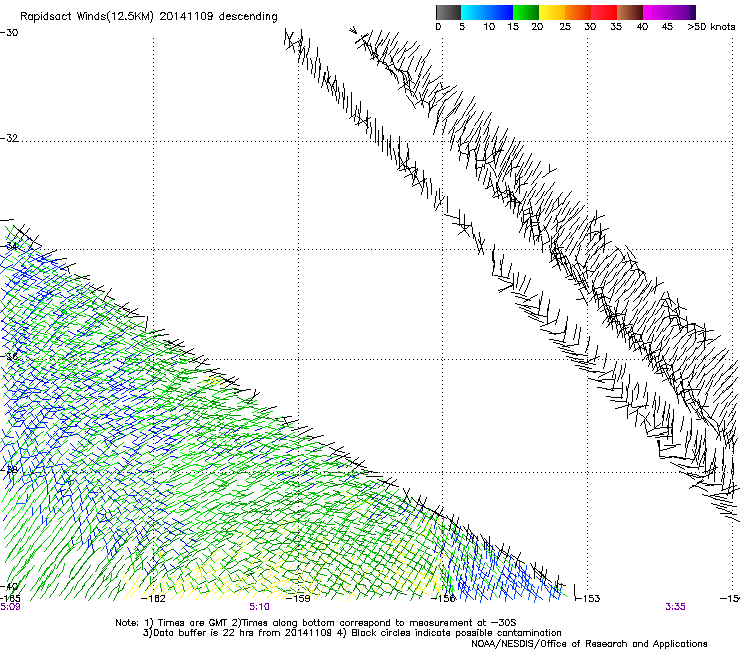The width and height of the screenshot is (740, 650).
Task: Click the 'Rapidscat Winds(12.5KM) 20141109 descending' title
Action: click(x=149, y=17)
